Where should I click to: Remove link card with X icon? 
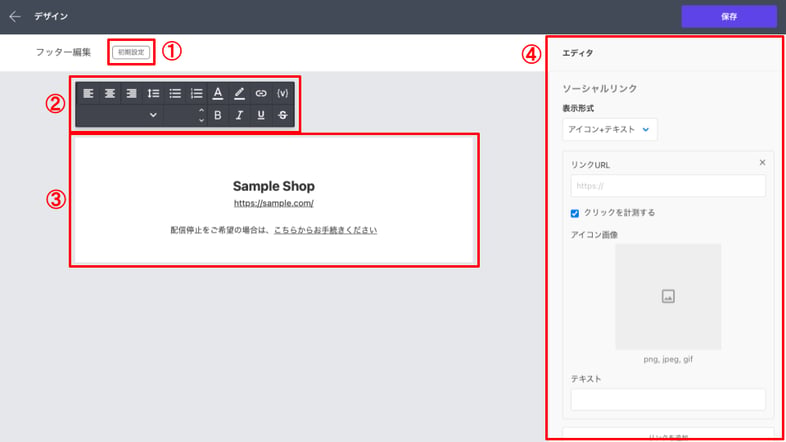coord(762,162)
